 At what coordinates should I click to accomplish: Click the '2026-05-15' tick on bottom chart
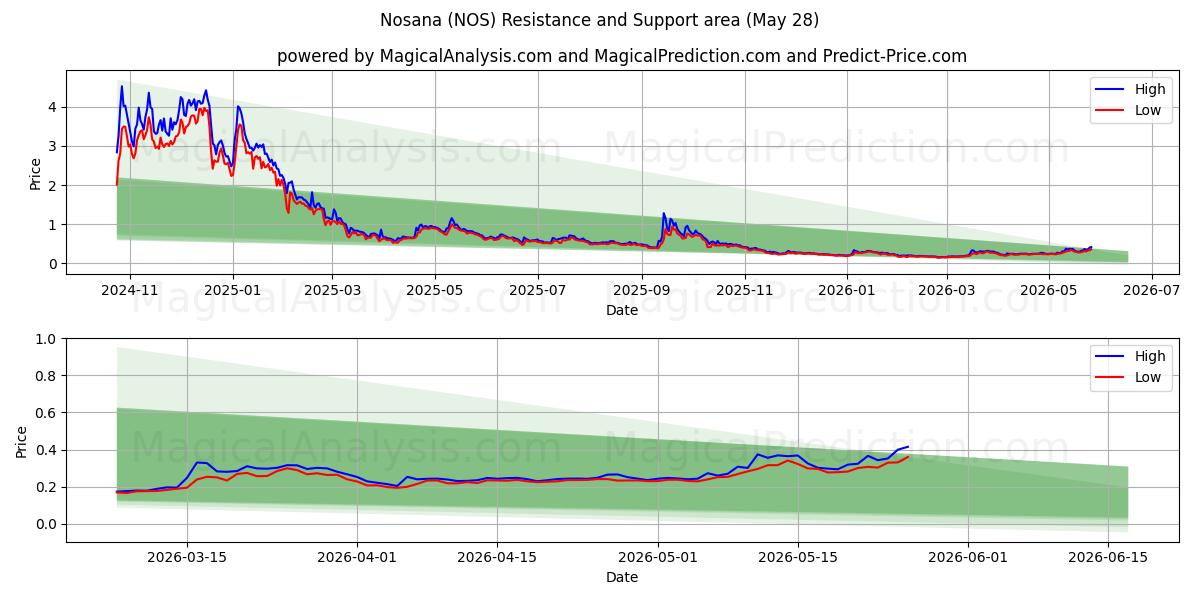[x=798, y=558]
